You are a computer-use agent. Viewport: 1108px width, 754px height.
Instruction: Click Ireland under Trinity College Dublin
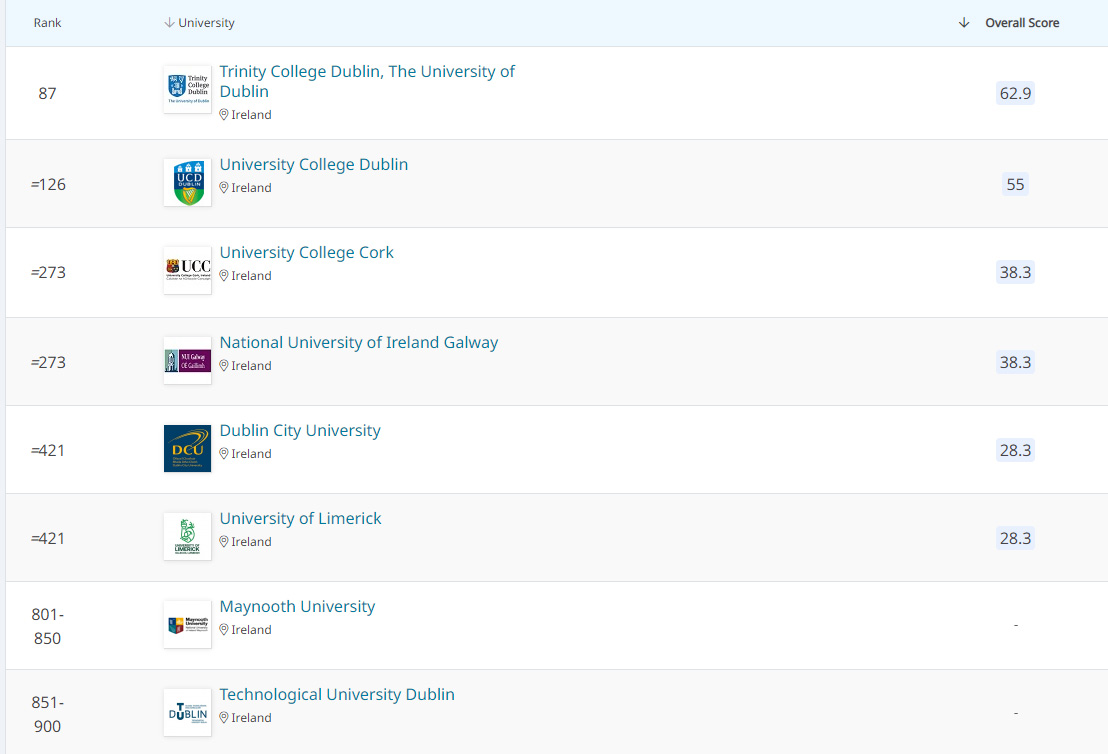252,114
